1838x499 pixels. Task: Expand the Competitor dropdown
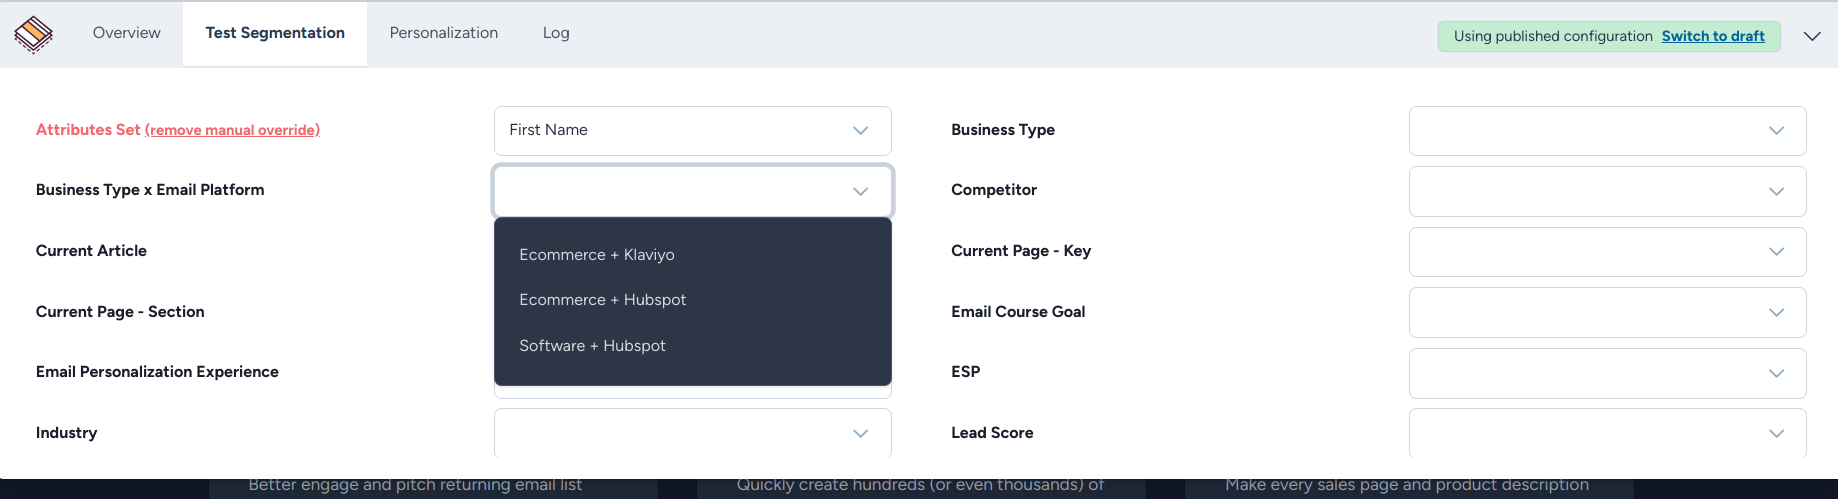1606,191
